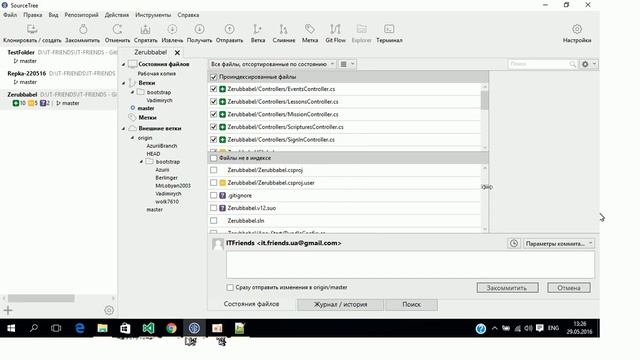Click the horizontal scrollbar under repository list
This screenshot has width=640, height=360.
[x=41, y=298]
